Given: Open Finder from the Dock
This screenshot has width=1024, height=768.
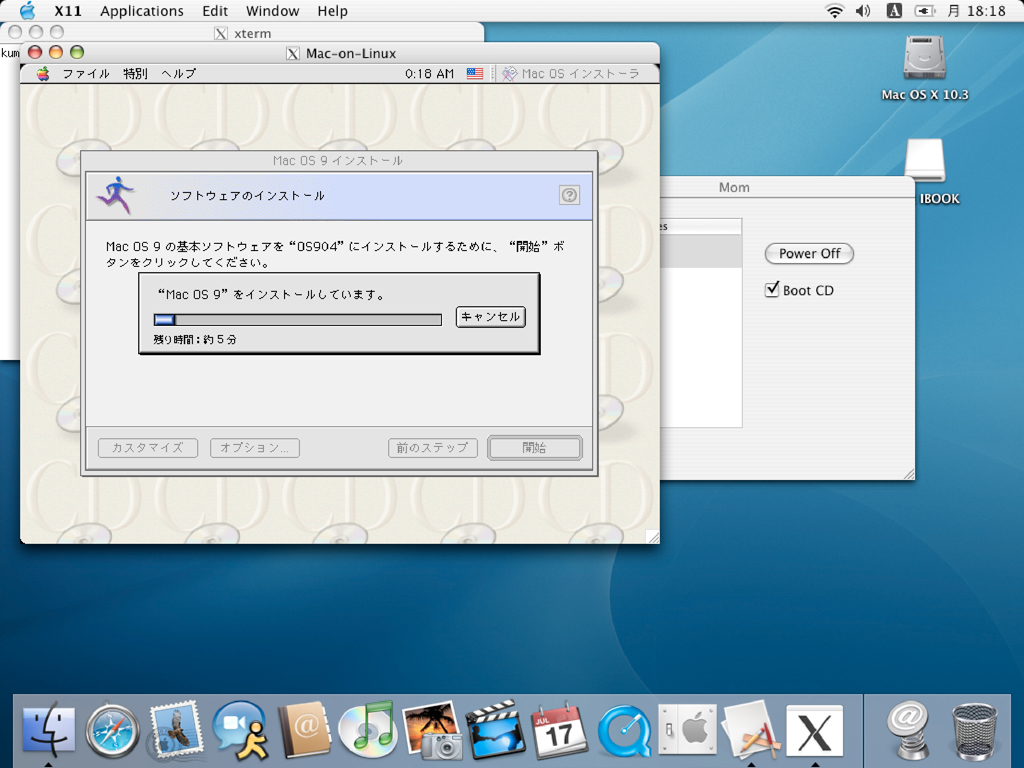Looking at the screenshot, I should (48, 731).
